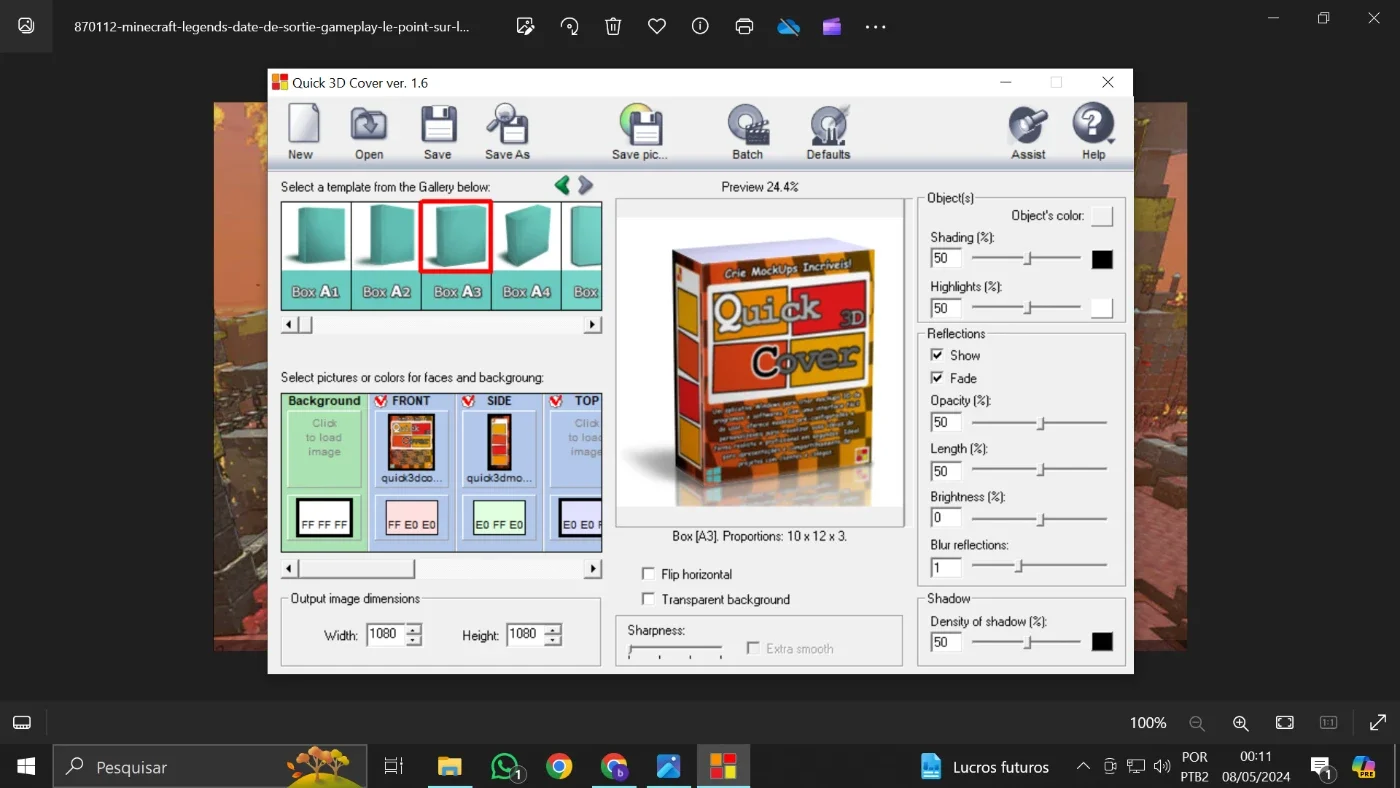
Task: Decrease Height using the down stepper arrow
Action: click(553, 640)
